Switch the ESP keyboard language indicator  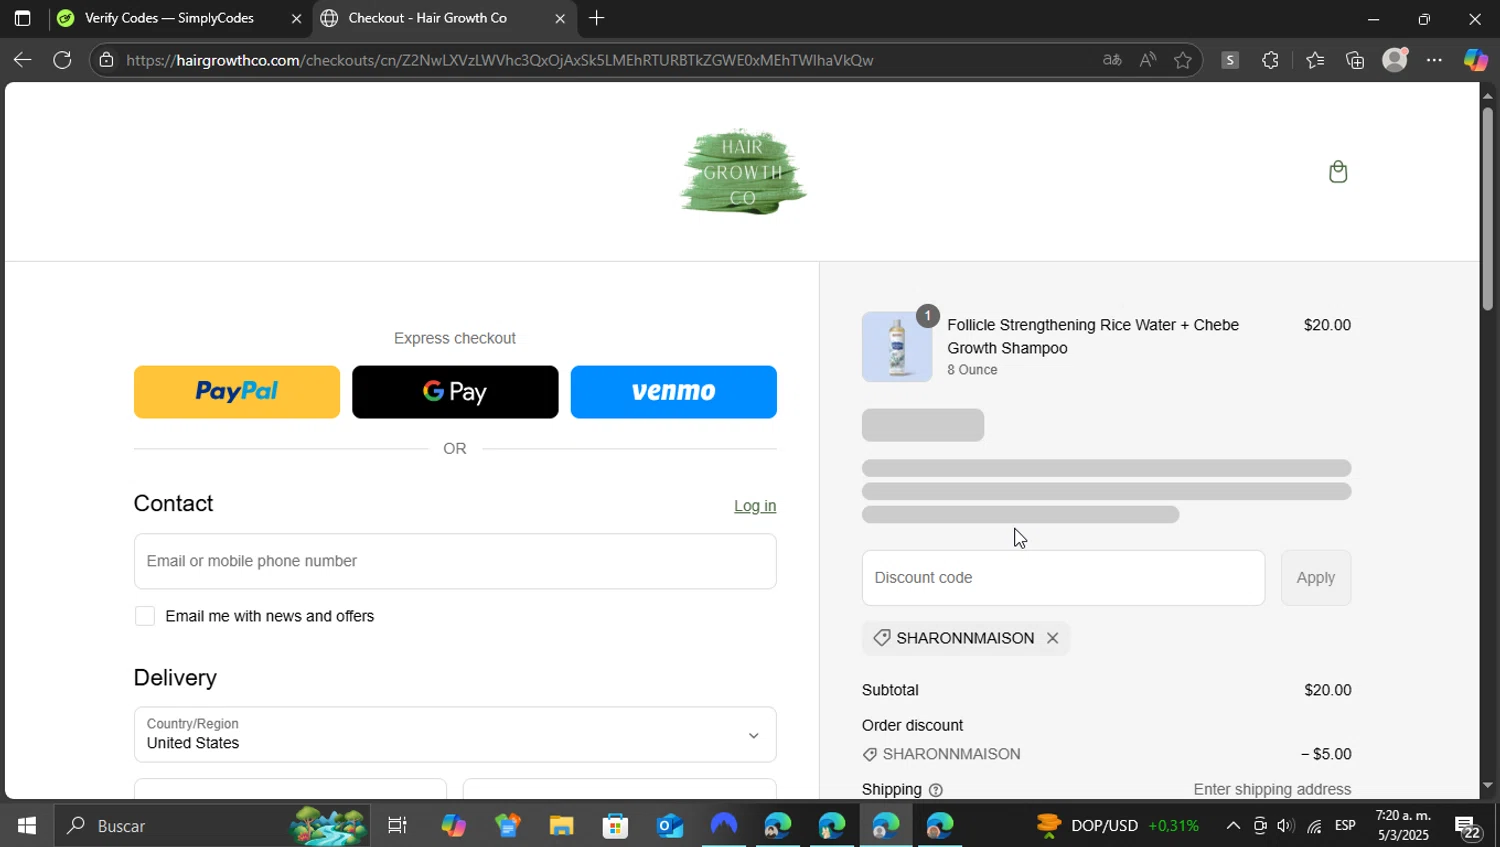coord(1345,826)
